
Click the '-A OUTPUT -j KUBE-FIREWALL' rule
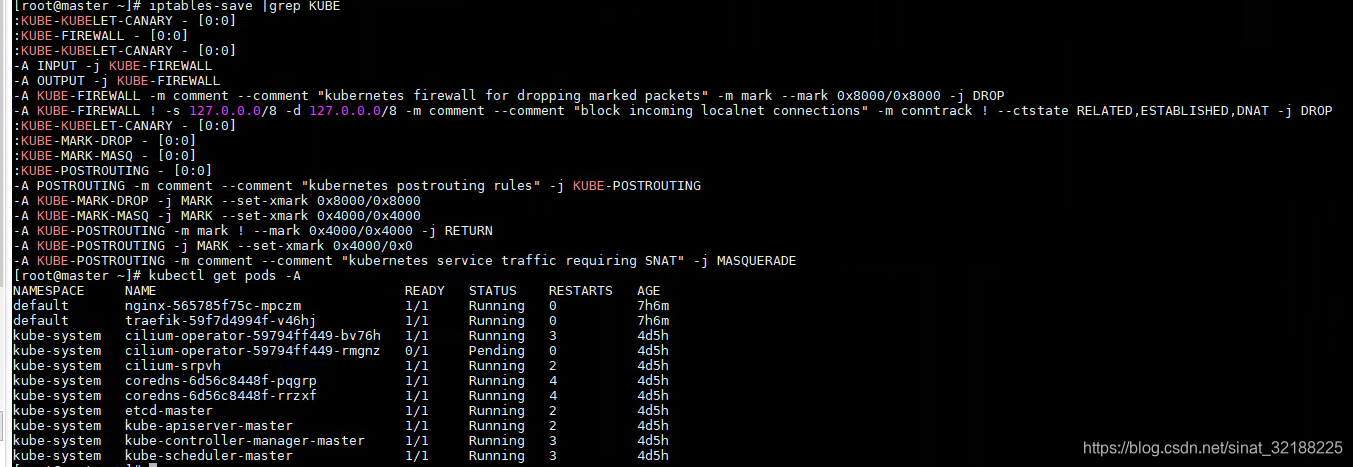coord(117,80)
